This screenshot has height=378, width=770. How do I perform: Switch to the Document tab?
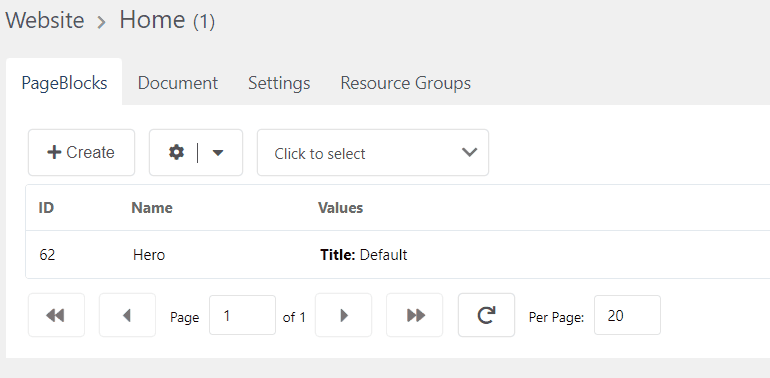(178, 83)
